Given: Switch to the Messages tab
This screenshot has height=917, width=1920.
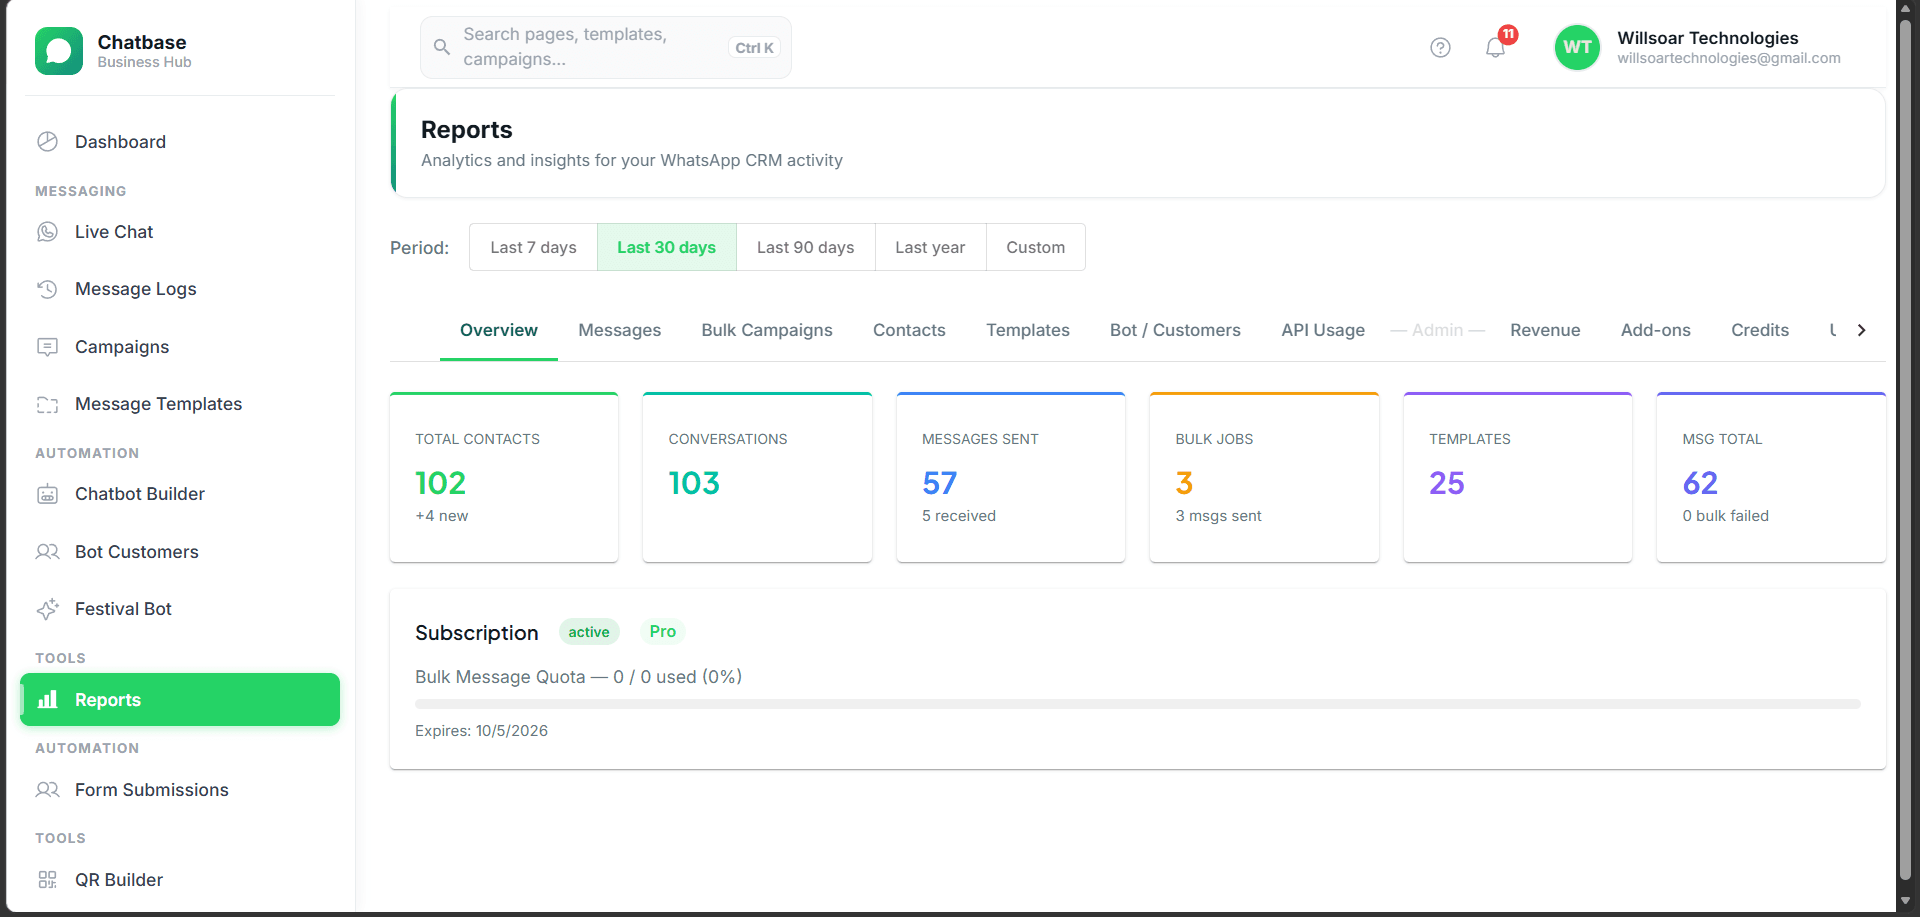Looking at the screenshot, I should pos(619,330).
